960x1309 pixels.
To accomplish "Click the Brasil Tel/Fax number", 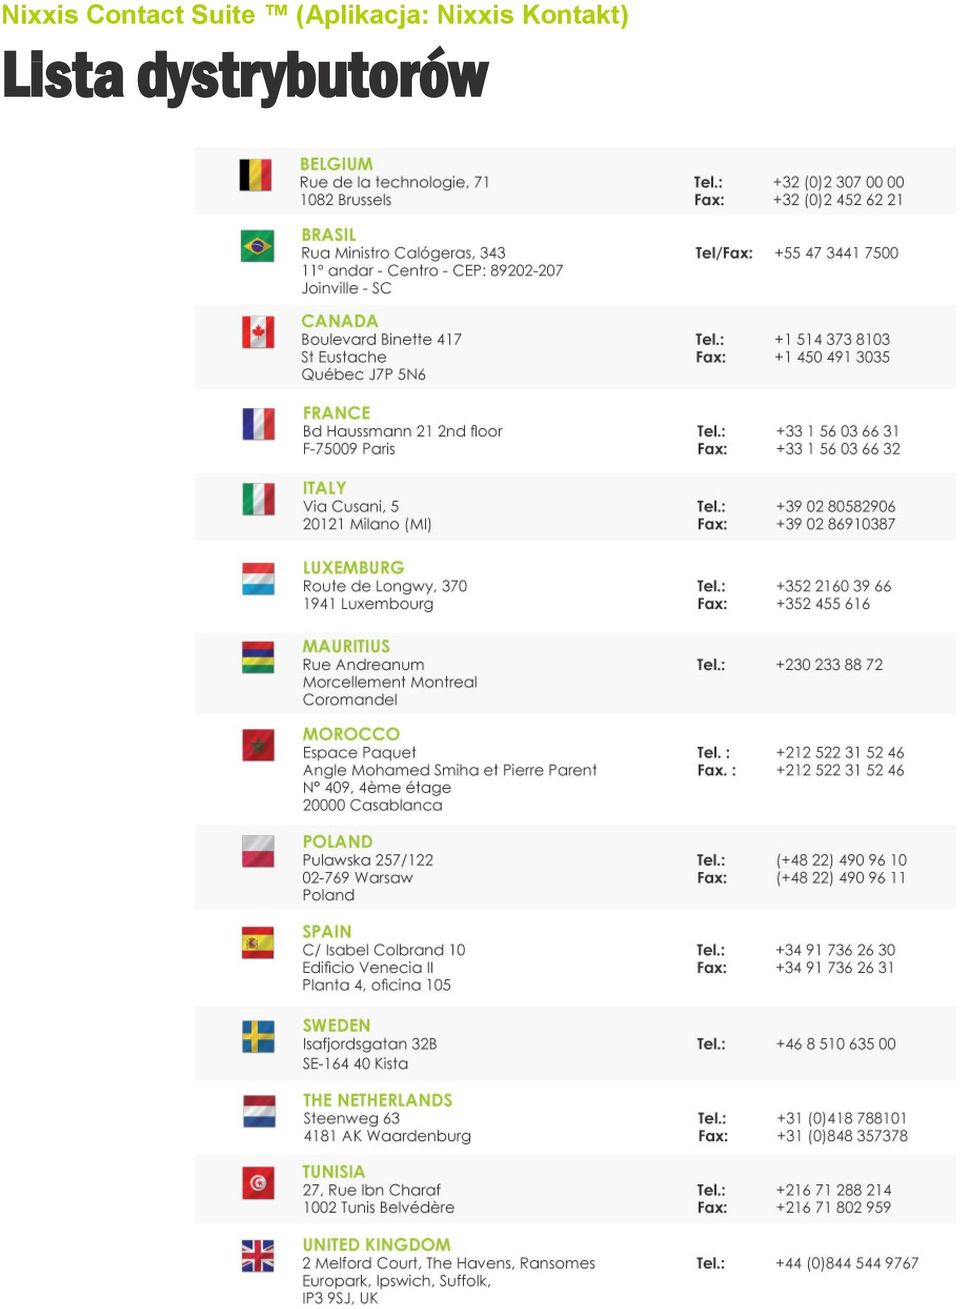I will [836, 253].
